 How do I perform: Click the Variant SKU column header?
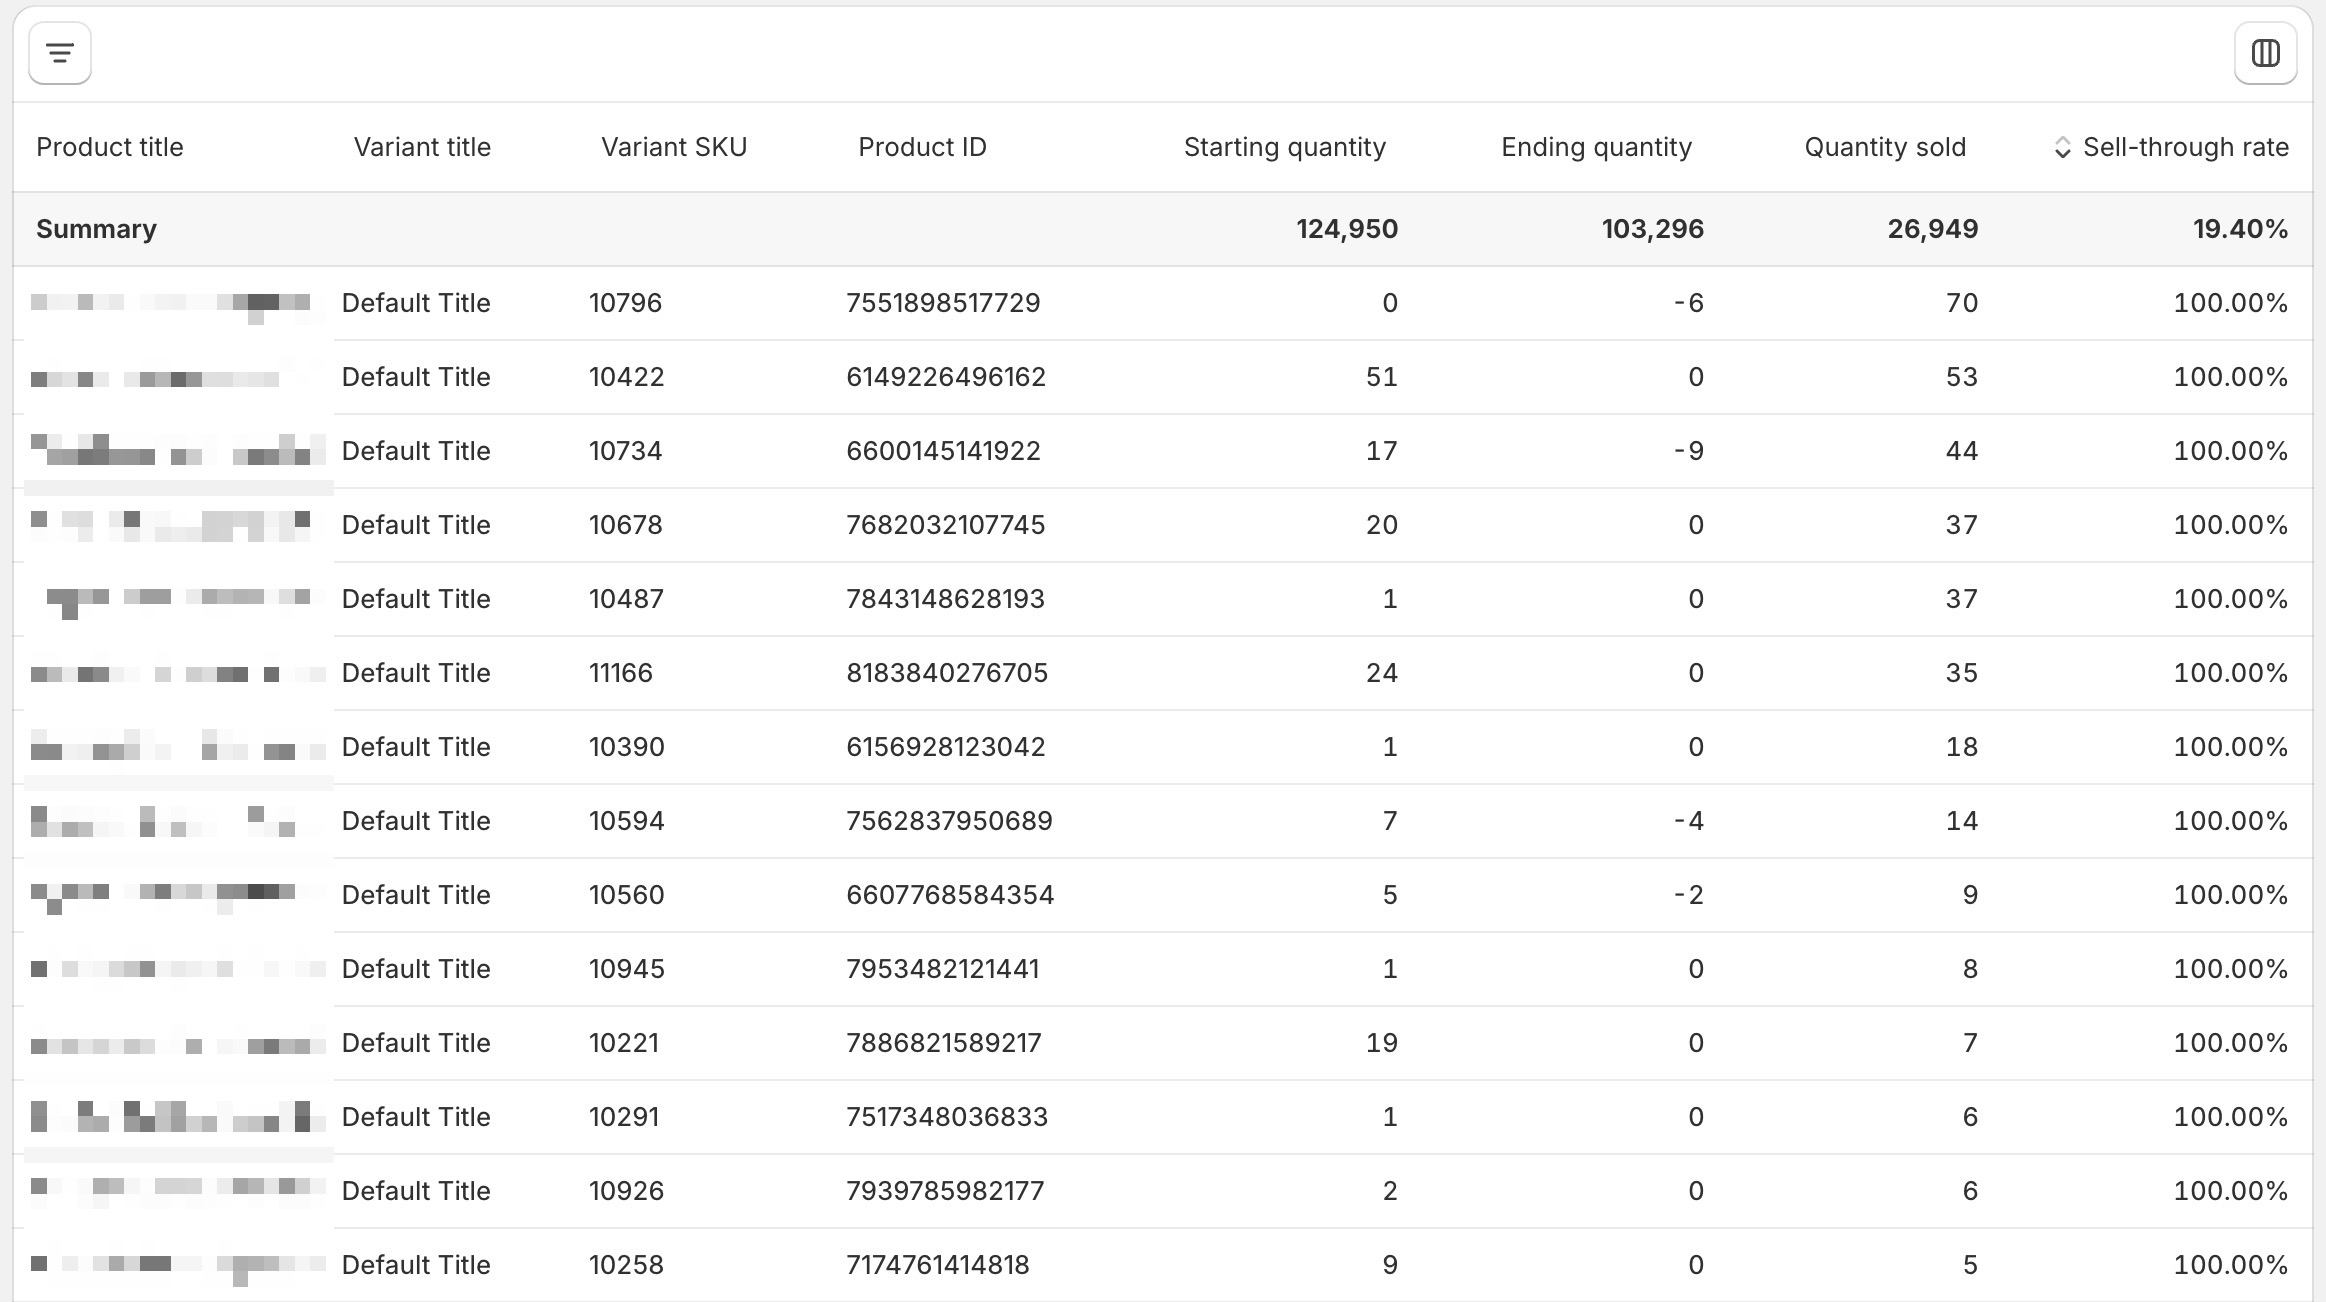(674, 147)
